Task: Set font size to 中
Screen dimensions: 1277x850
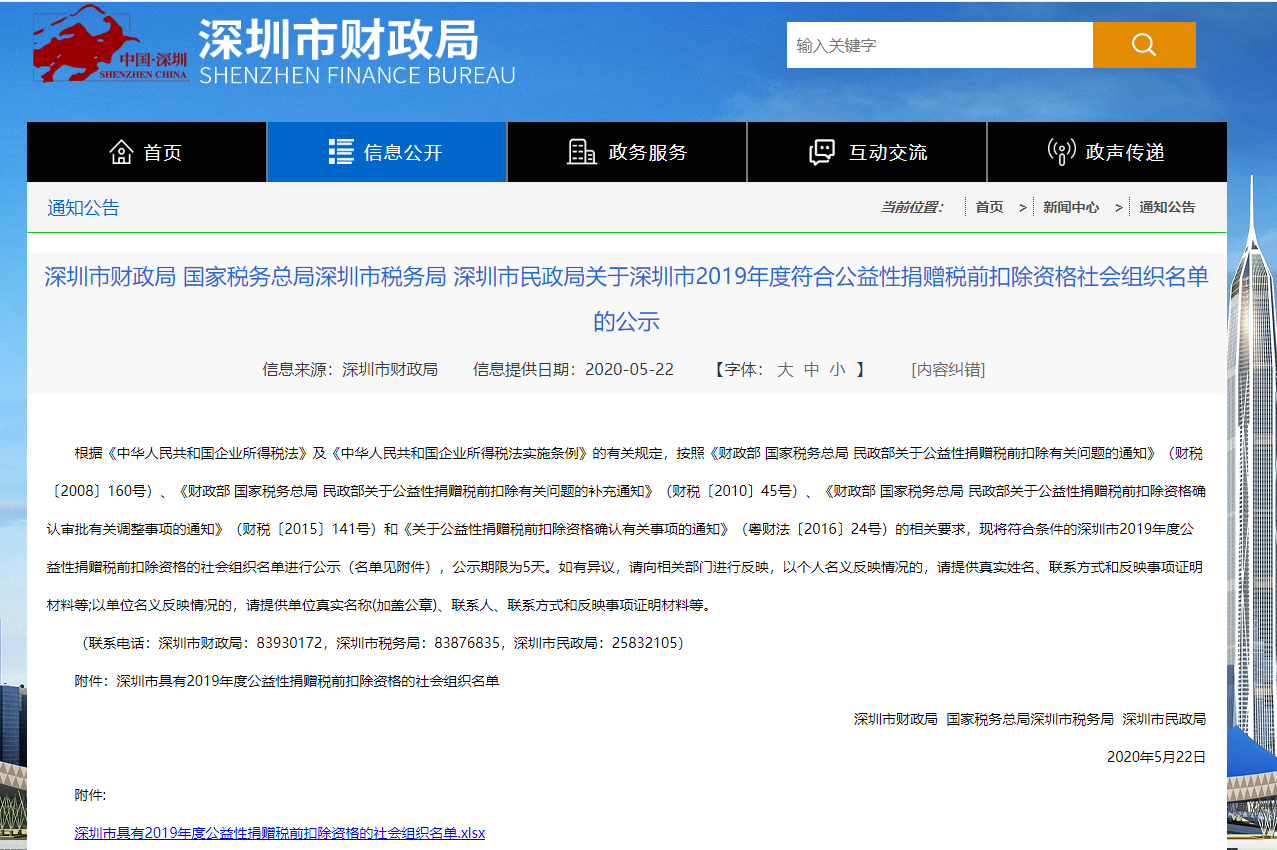Action: pos(811,369)
